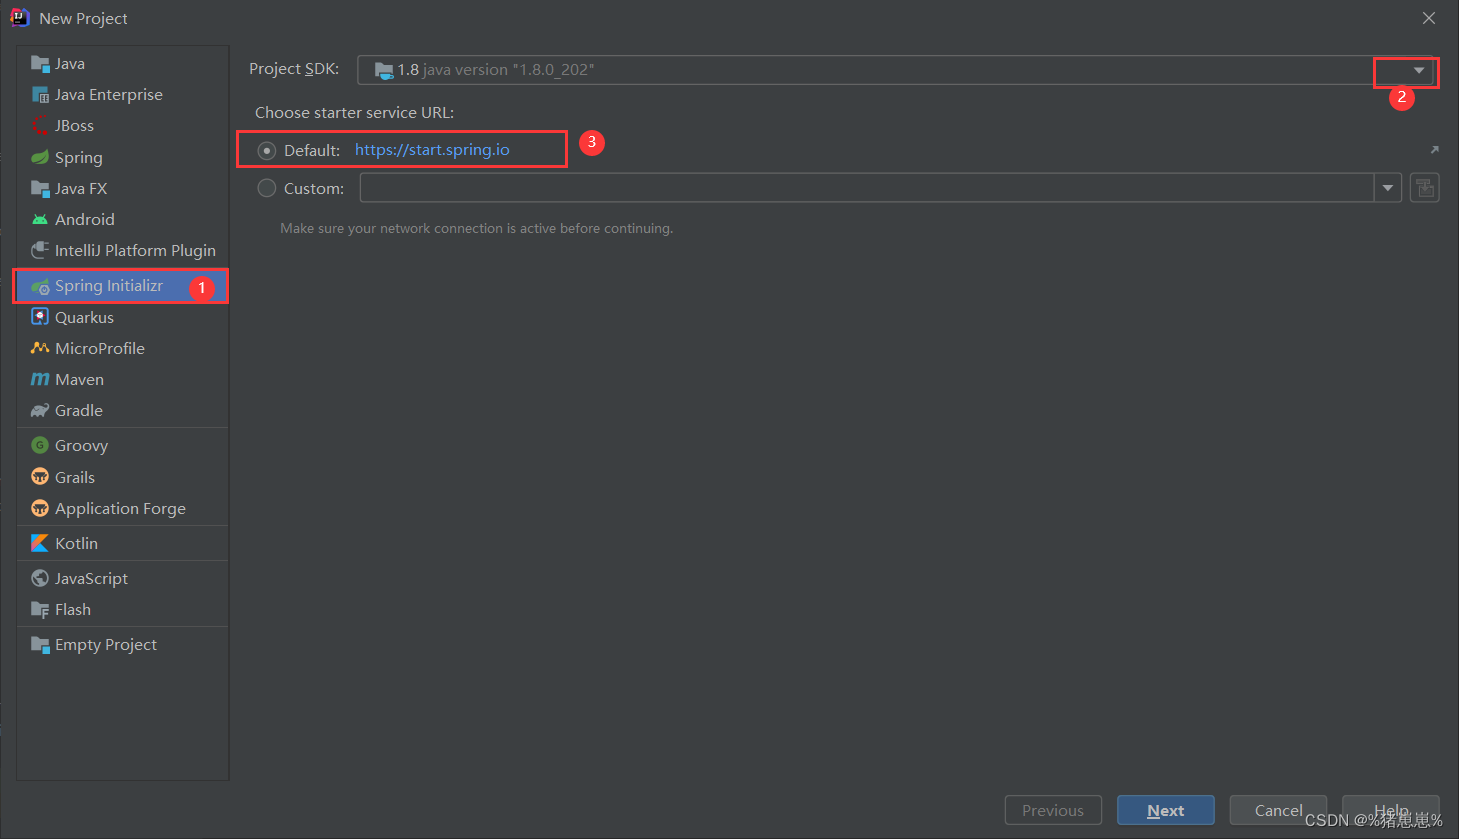Expand the Custom URL combo box arrow
This screenshot has height=839, width=1459.
click(x=1388, y=188)
